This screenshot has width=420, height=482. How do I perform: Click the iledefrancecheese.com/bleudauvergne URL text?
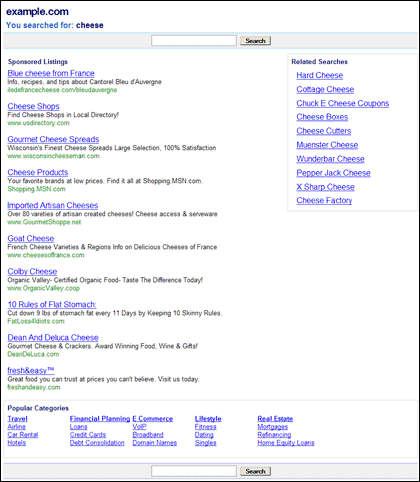(62, 90)
